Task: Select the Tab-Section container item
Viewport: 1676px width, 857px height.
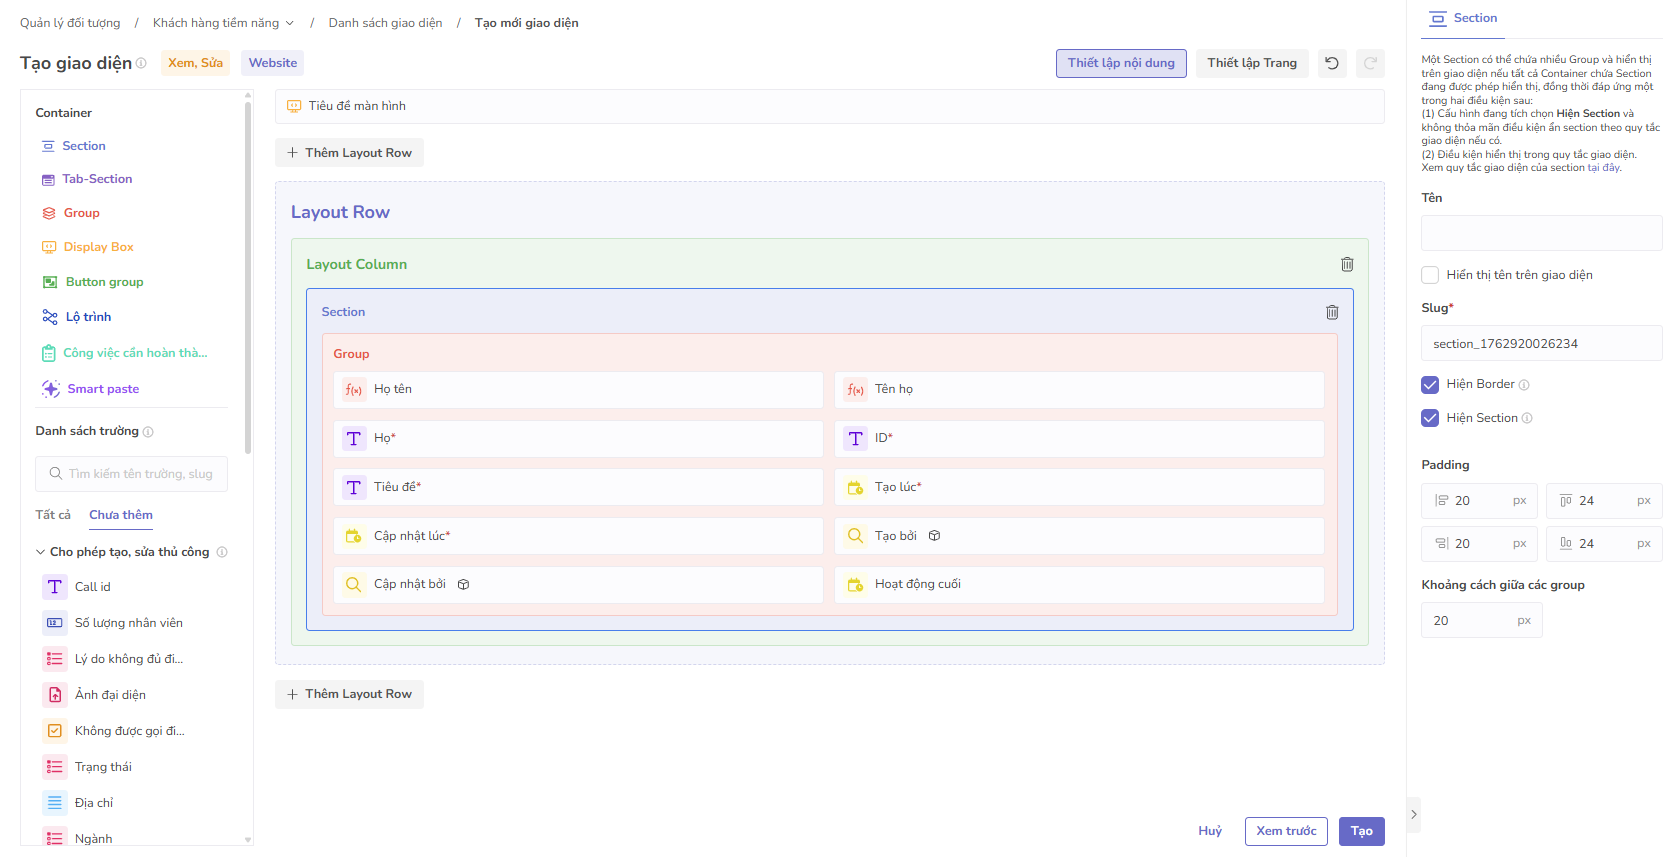Action: pos(97,179)
